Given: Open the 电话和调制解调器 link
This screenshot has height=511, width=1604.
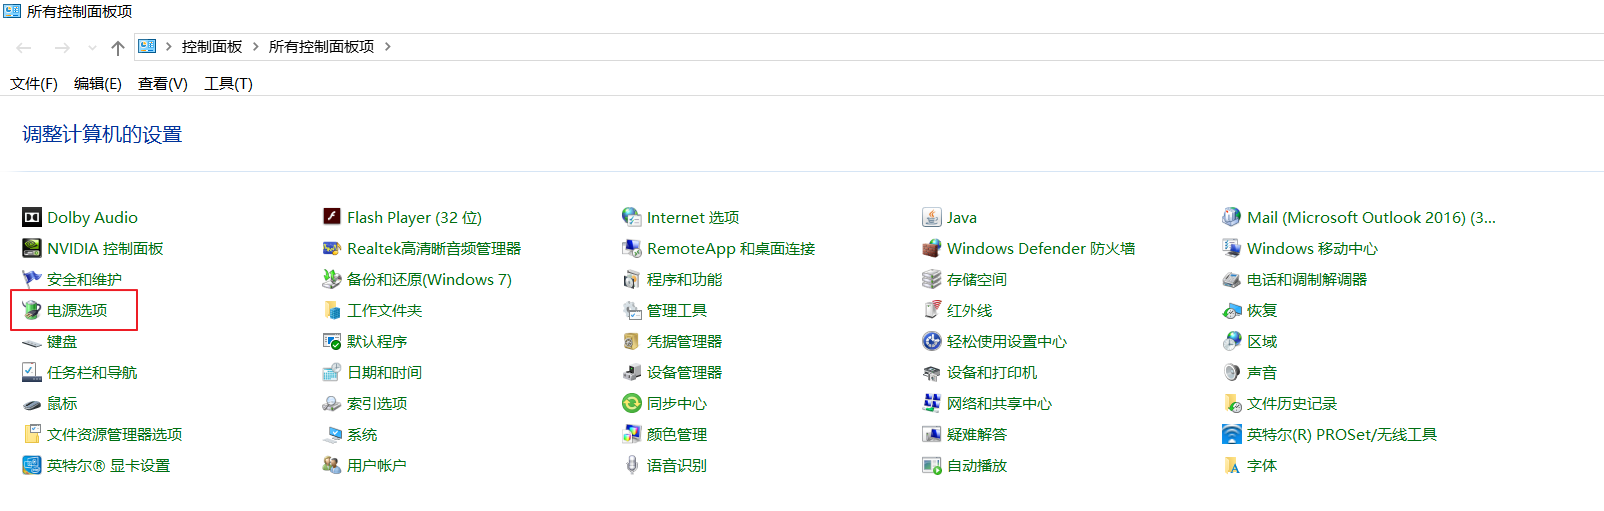Looking at the screenshot, I should [1307, 280].
